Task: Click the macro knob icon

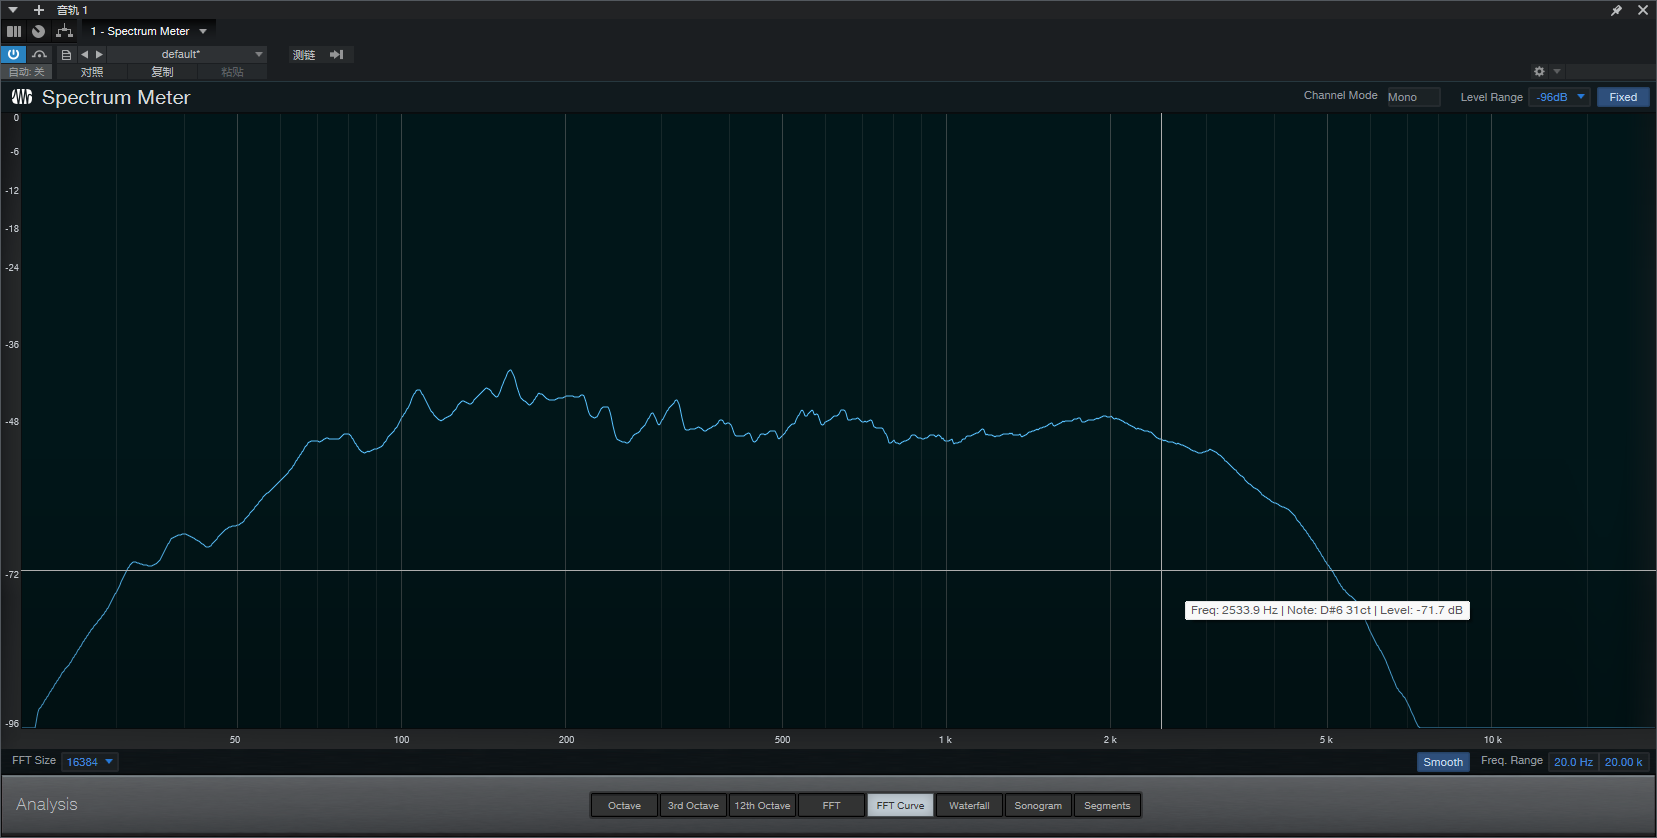Action: point(38,31)
